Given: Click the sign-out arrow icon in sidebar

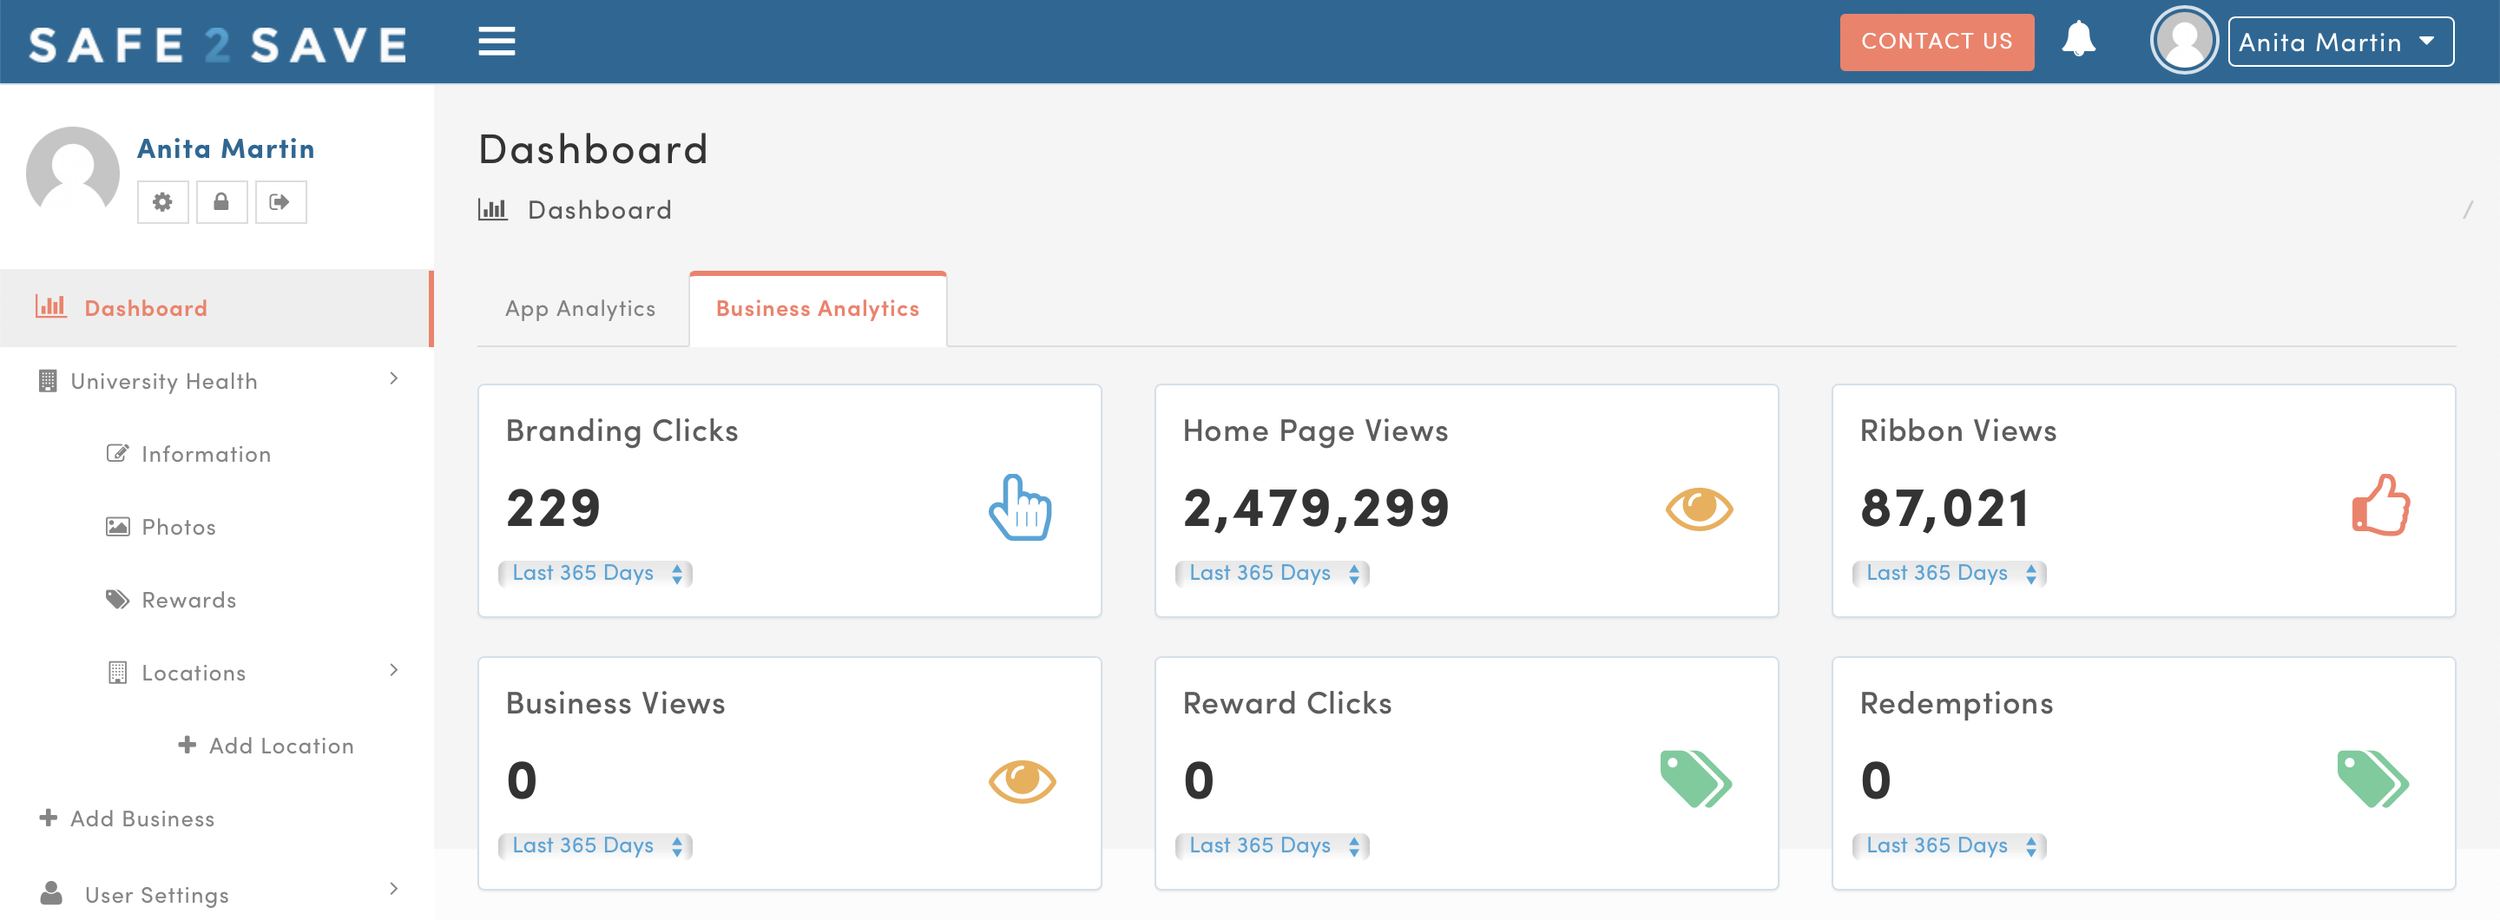Looking at the screenshot, I should pos(280,202).
